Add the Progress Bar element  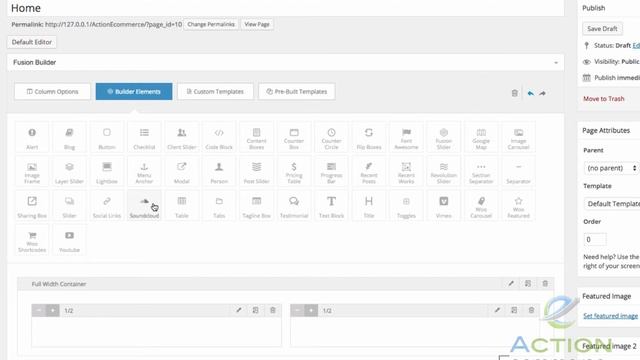tap(331, 172)
